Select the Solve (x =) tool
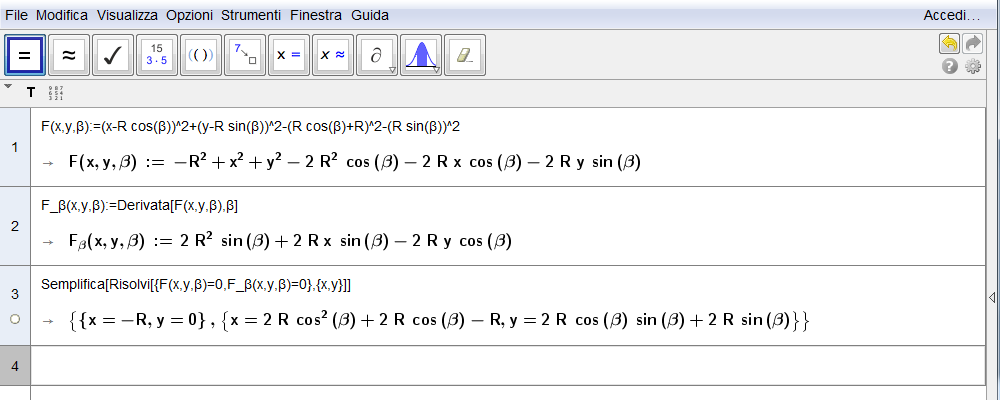The height and width of the screenshot is (400, 1000). coord(289,56)
